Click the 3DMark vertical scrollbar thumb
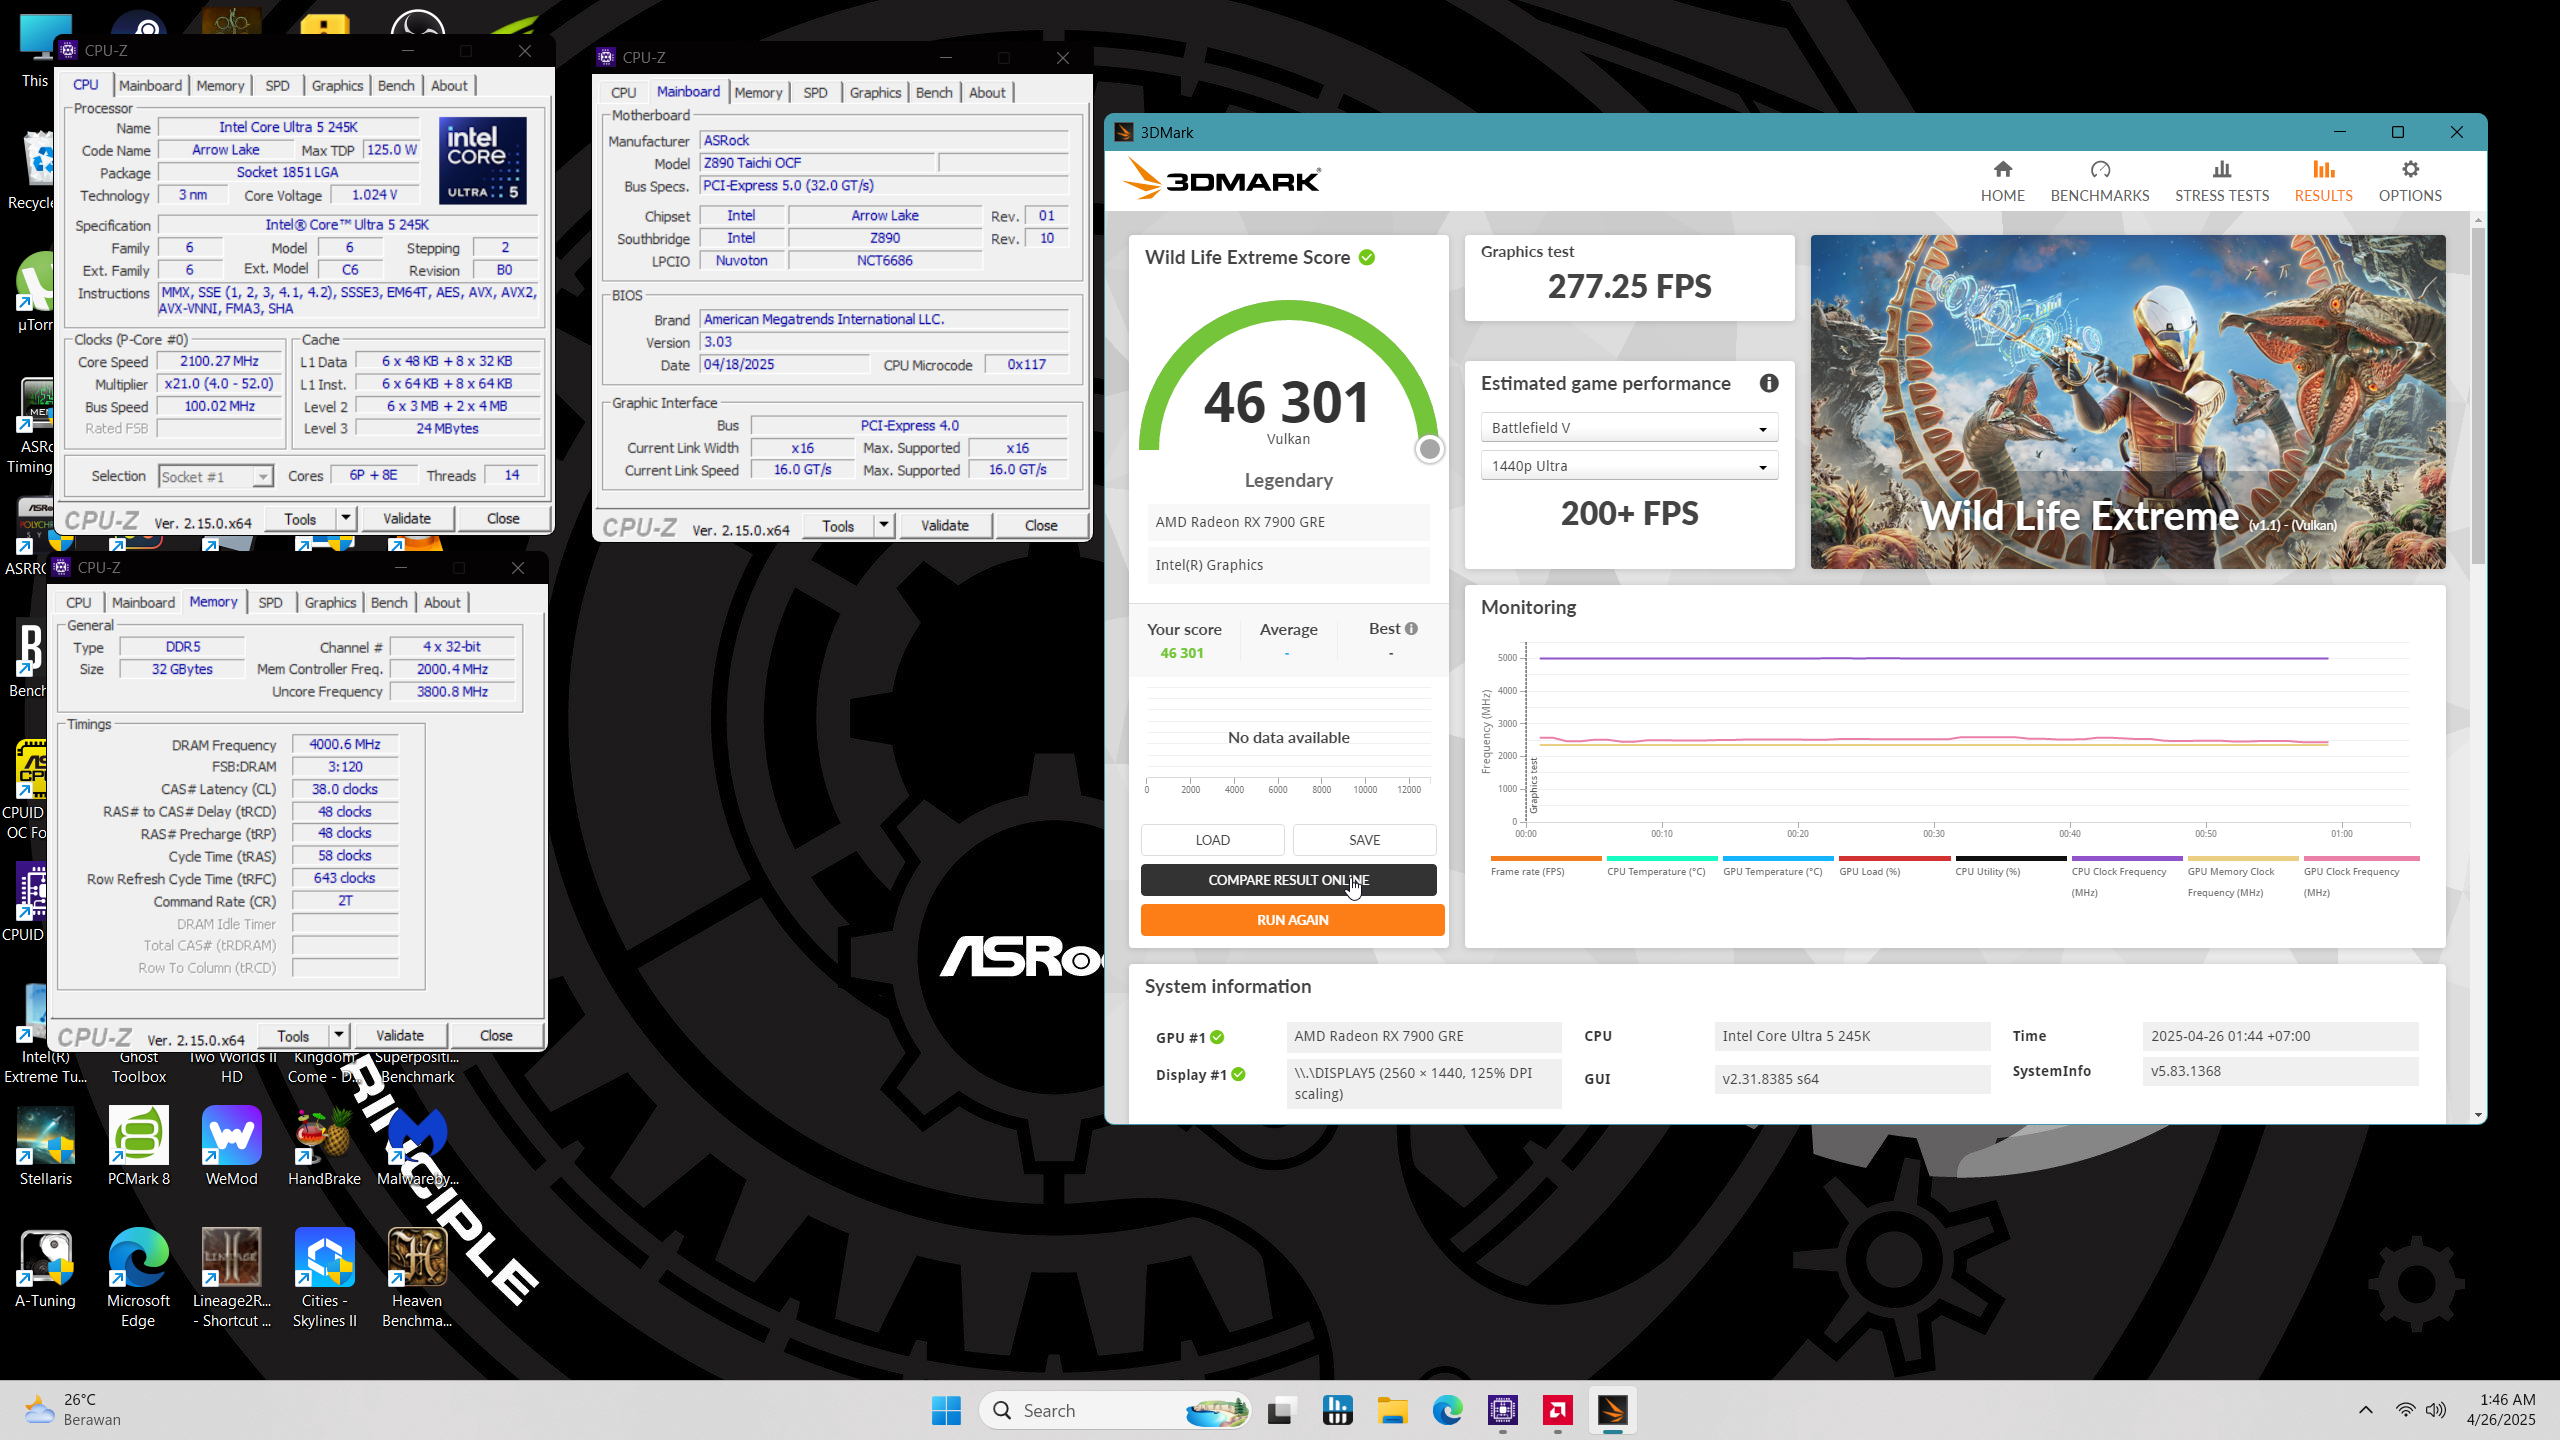This screenshot has width=2560, height=1440. (2478, 395)
